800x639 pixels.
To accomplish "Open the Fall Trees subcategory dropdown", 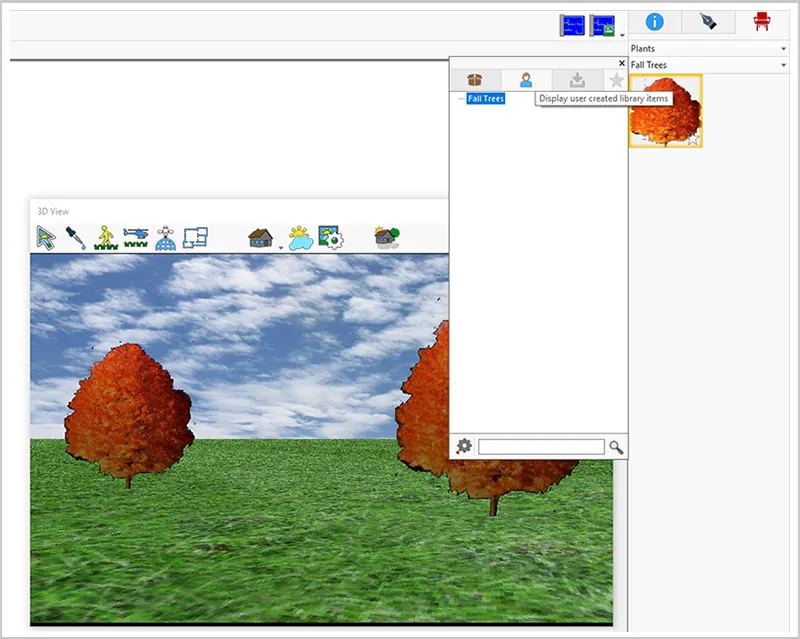I will (709, 65).
